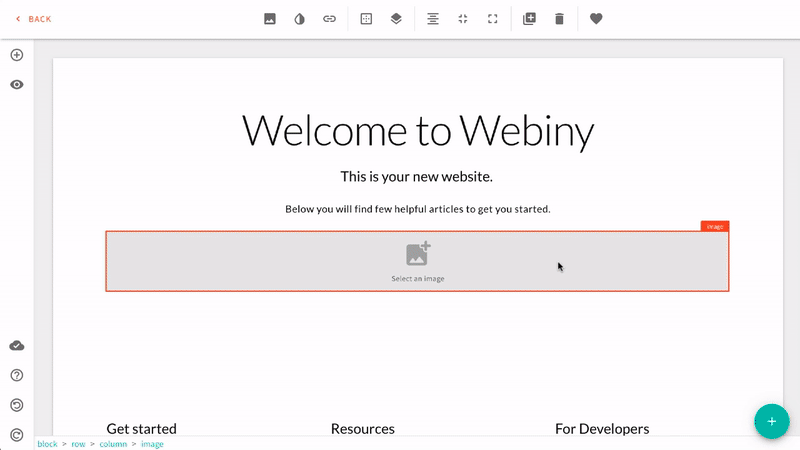Open the border settings dotted-square icon
This screenshot has width=800, height=450.
(366, 19)
